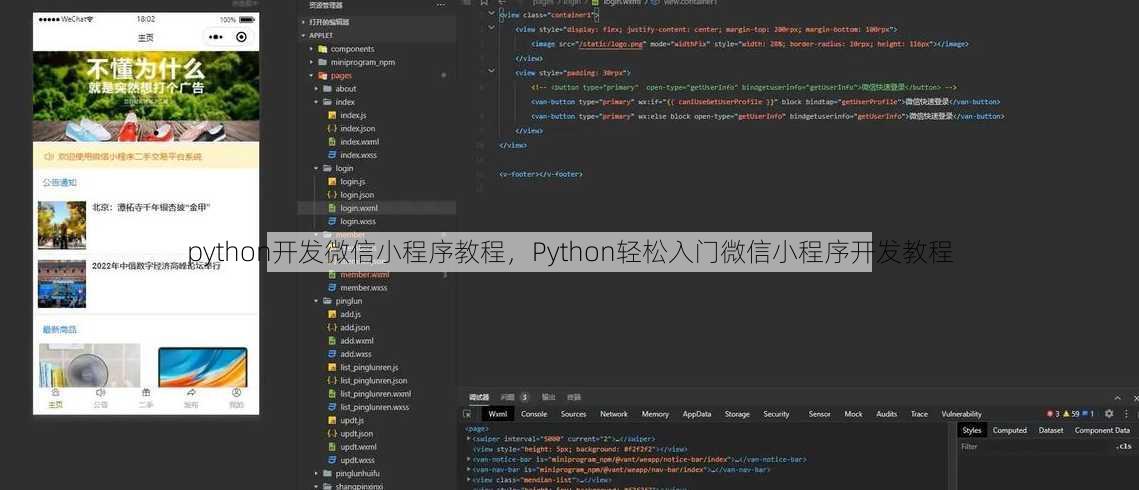This screenshot has height=490, width=1139.
Task: Select the Wxml tab
Action: [498, 414]
